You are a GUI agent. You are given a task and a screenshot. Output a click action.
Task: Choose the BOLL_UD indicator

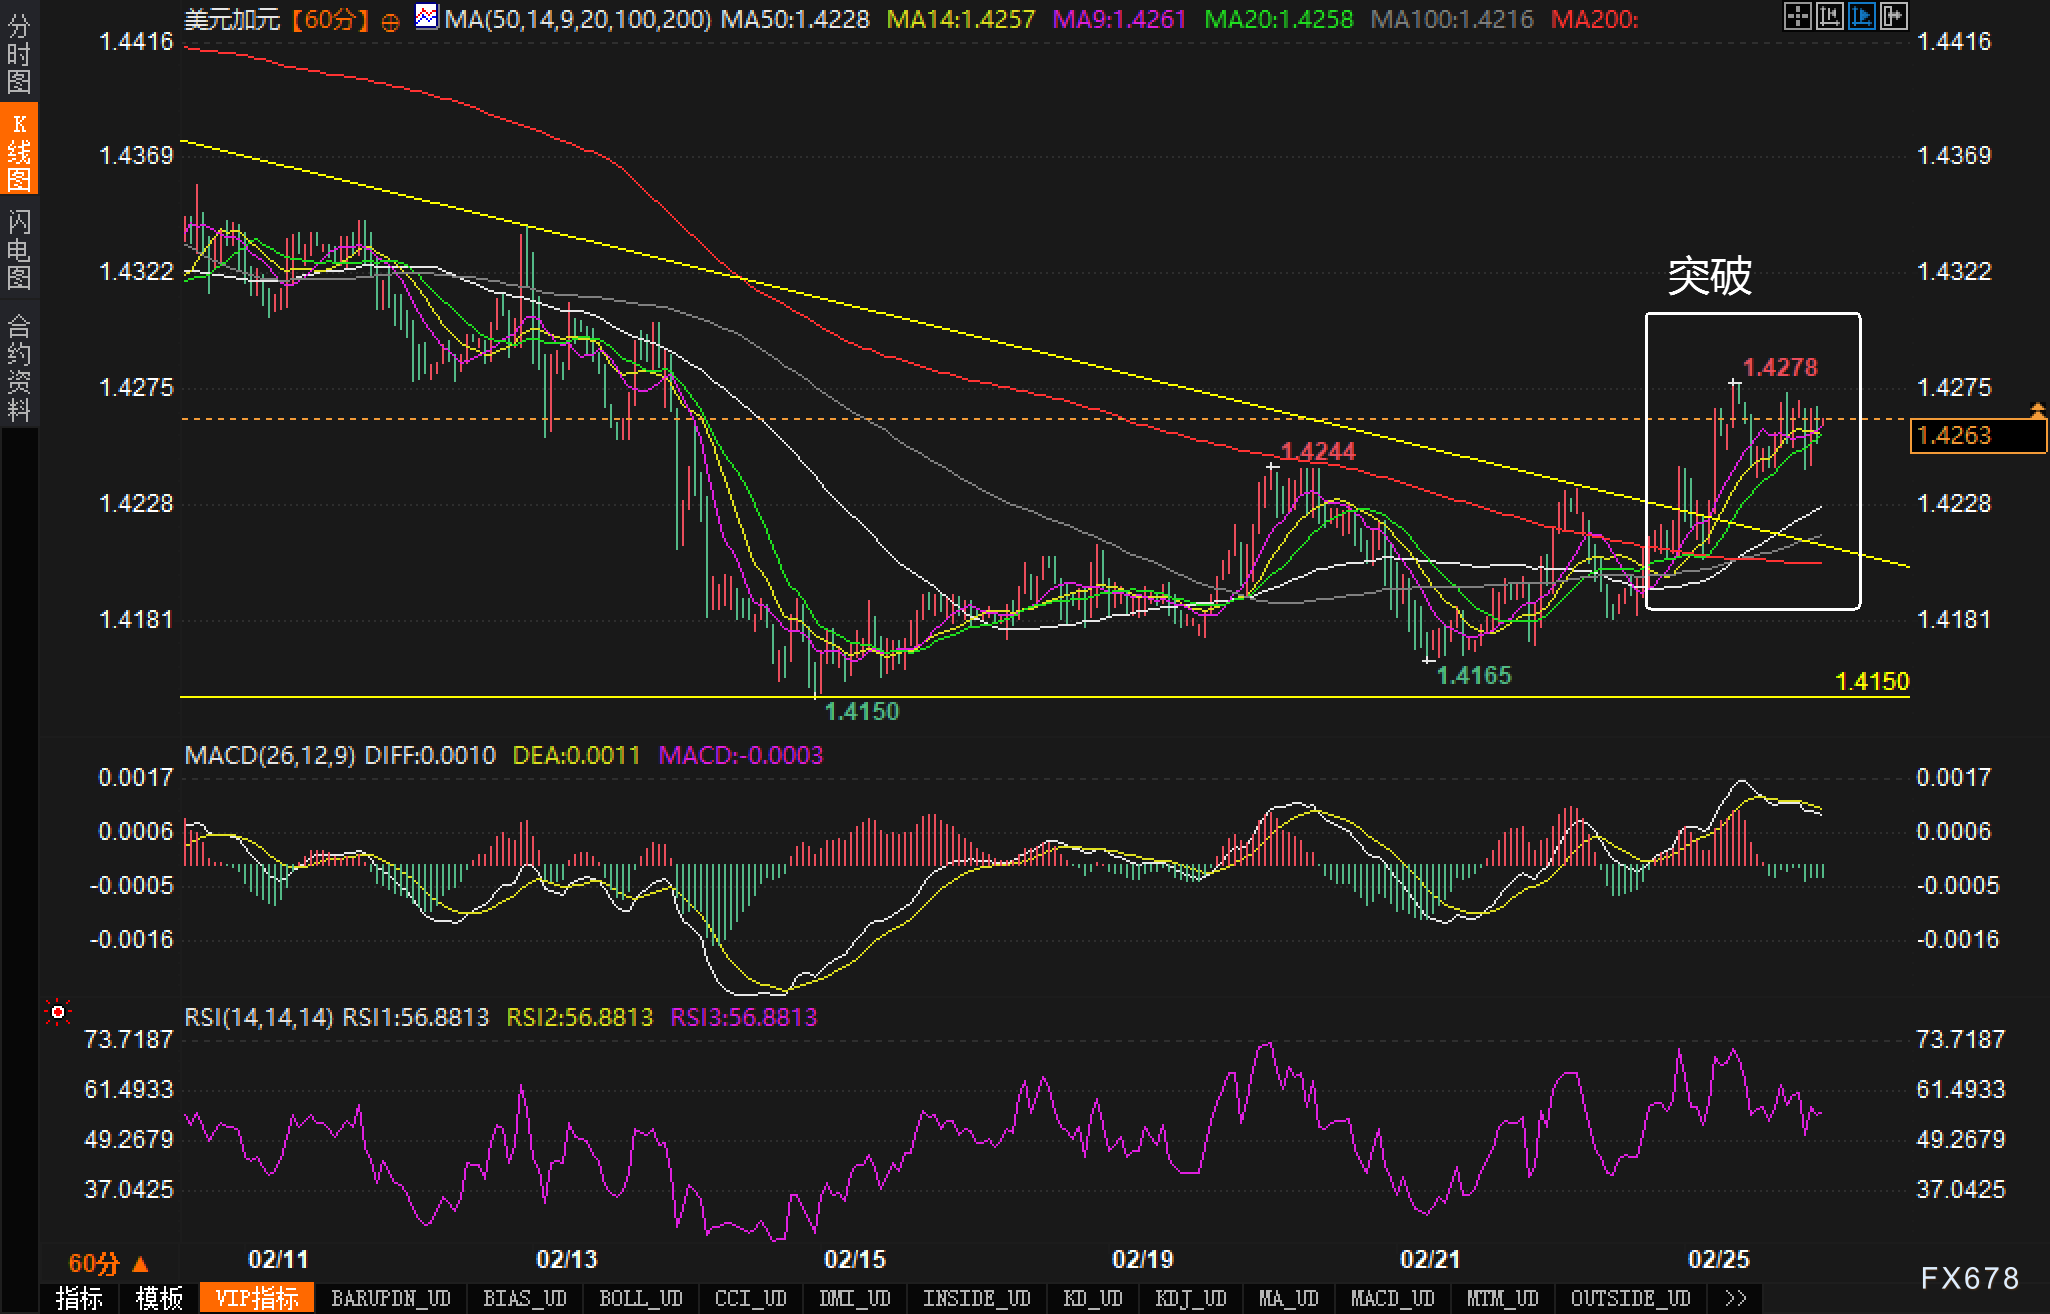click(x=640, y=1298)
